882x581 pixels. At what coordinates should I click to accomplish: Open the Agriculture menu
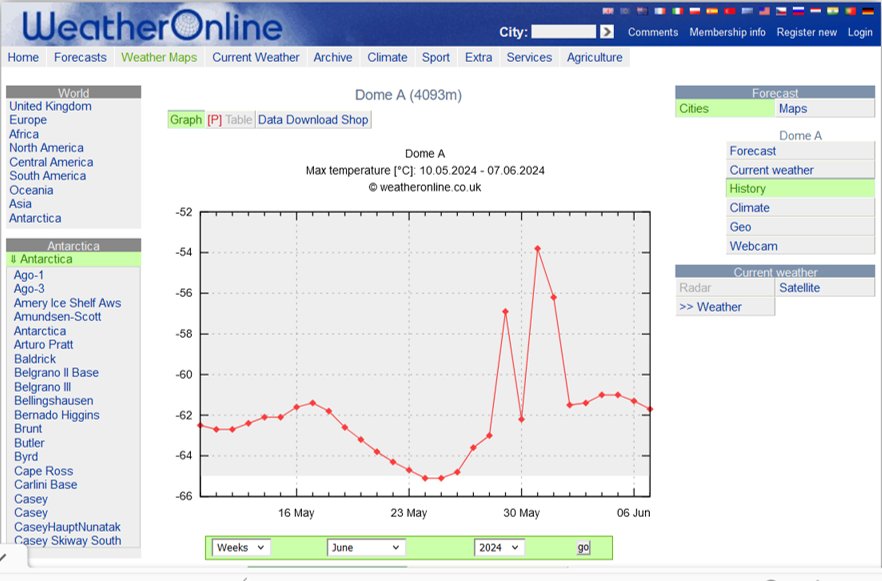595,57
